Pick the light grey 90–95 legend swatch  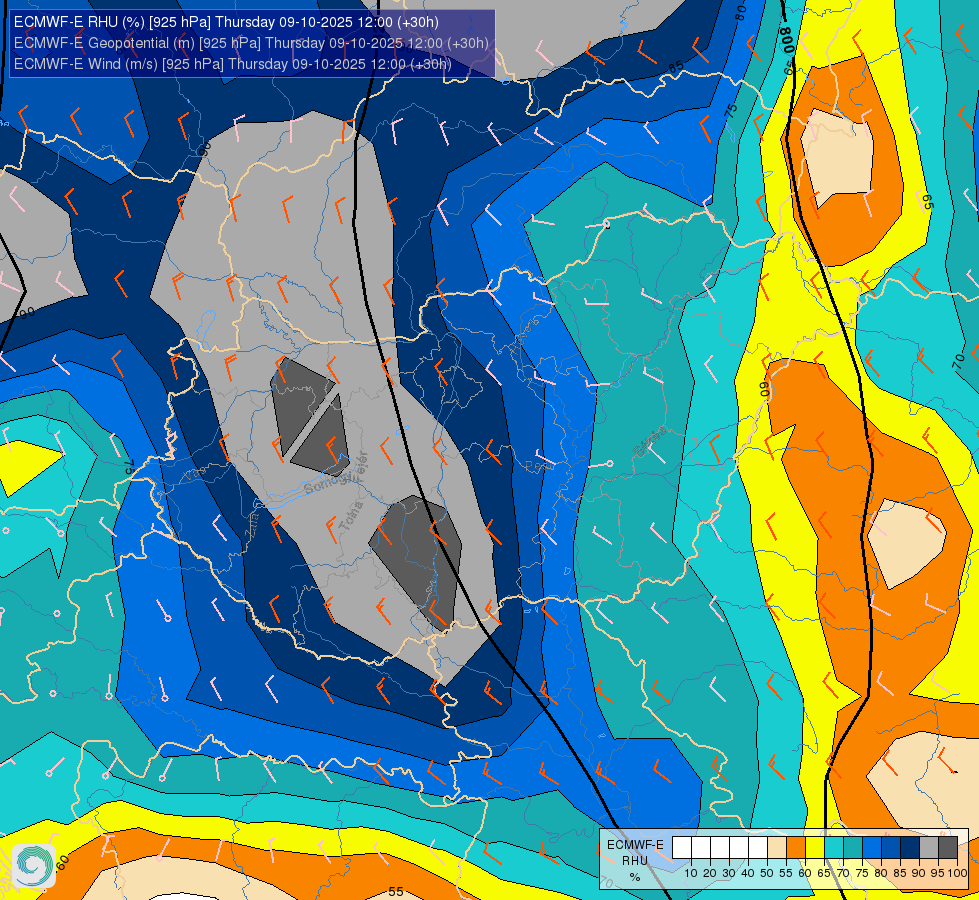pyautogui.click(x=929, y=848)
